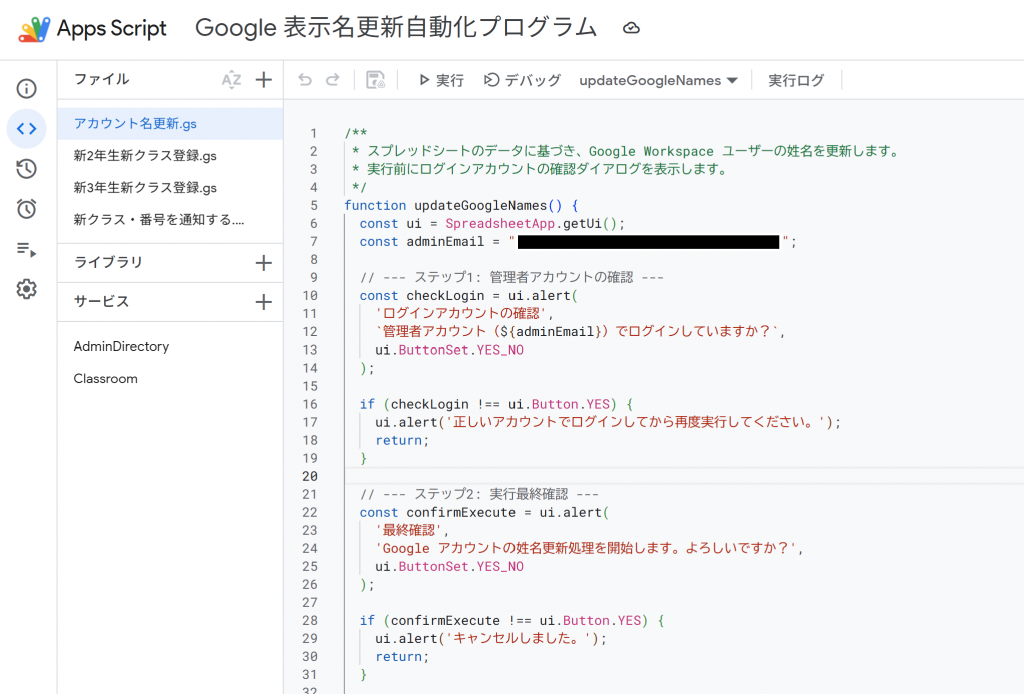
Task: Select the Editor code icon in sidebar
Action: (x=27, y=129)
